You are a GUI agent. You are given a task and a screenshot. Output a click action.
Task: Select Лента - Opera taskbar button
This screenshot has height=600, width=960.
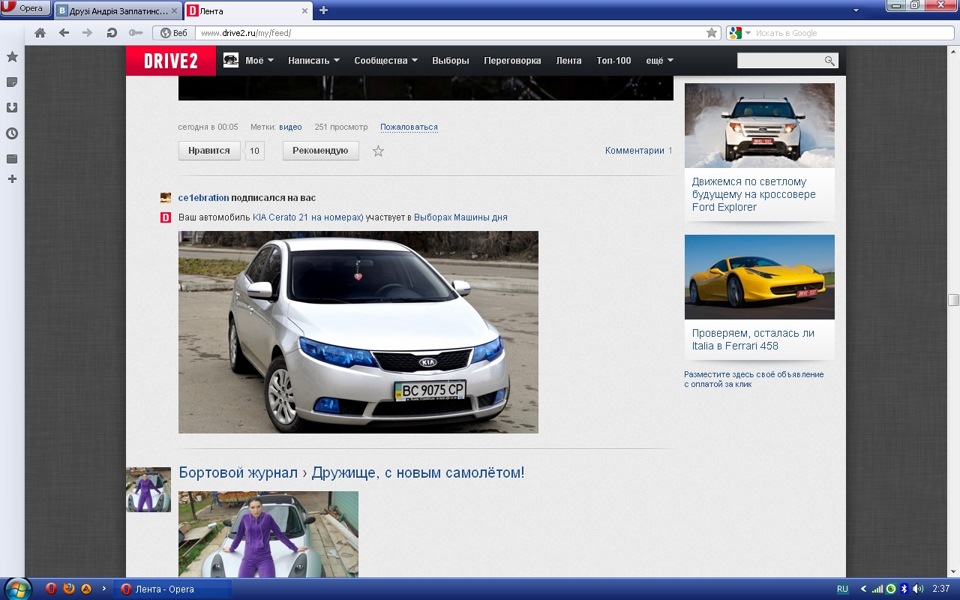(x=172, y=589)
